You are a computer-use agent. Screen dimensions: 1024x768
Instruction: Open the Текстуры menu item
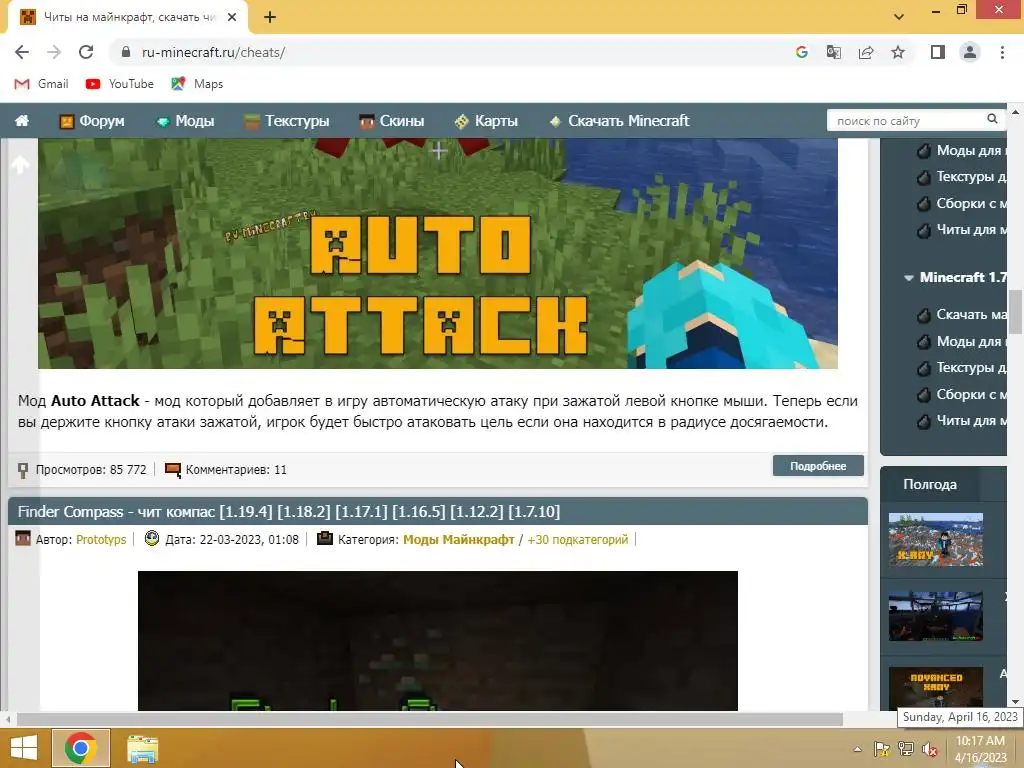[x=287, y=121]
